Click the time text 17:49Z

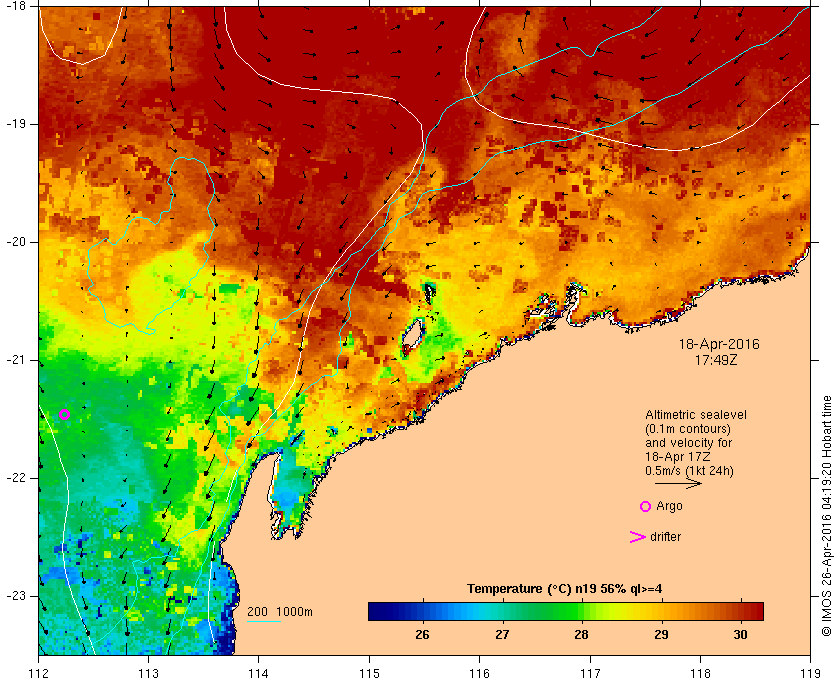[x=716, y=360]
